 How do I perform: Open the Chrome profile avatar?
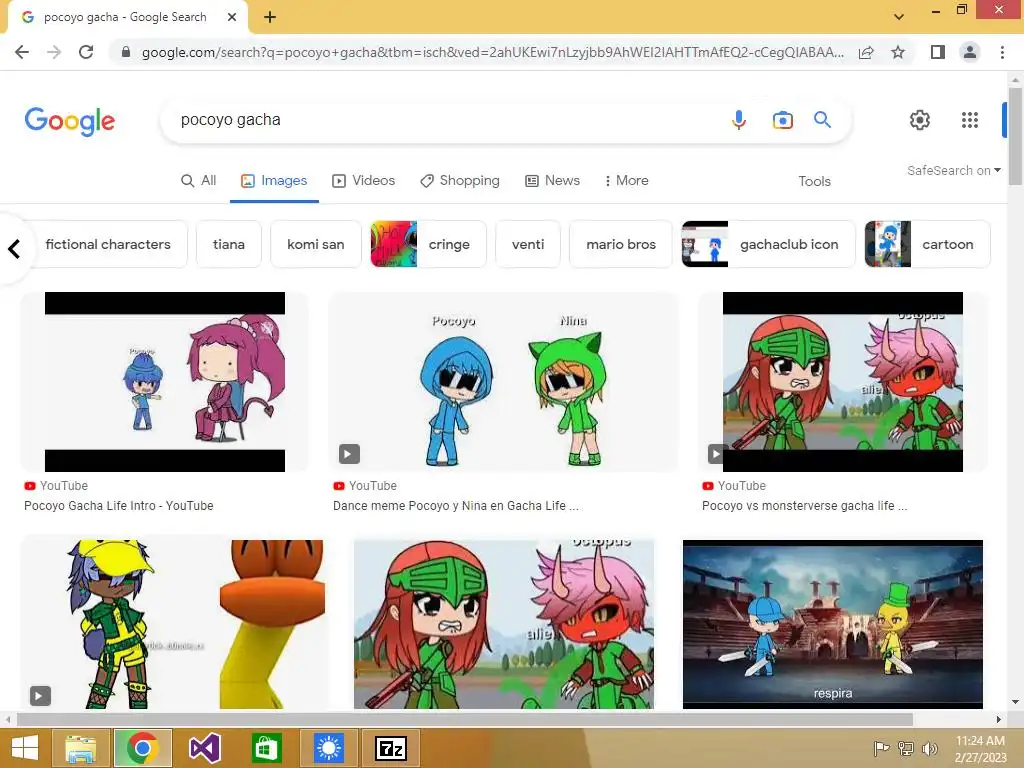pos(970,52)
